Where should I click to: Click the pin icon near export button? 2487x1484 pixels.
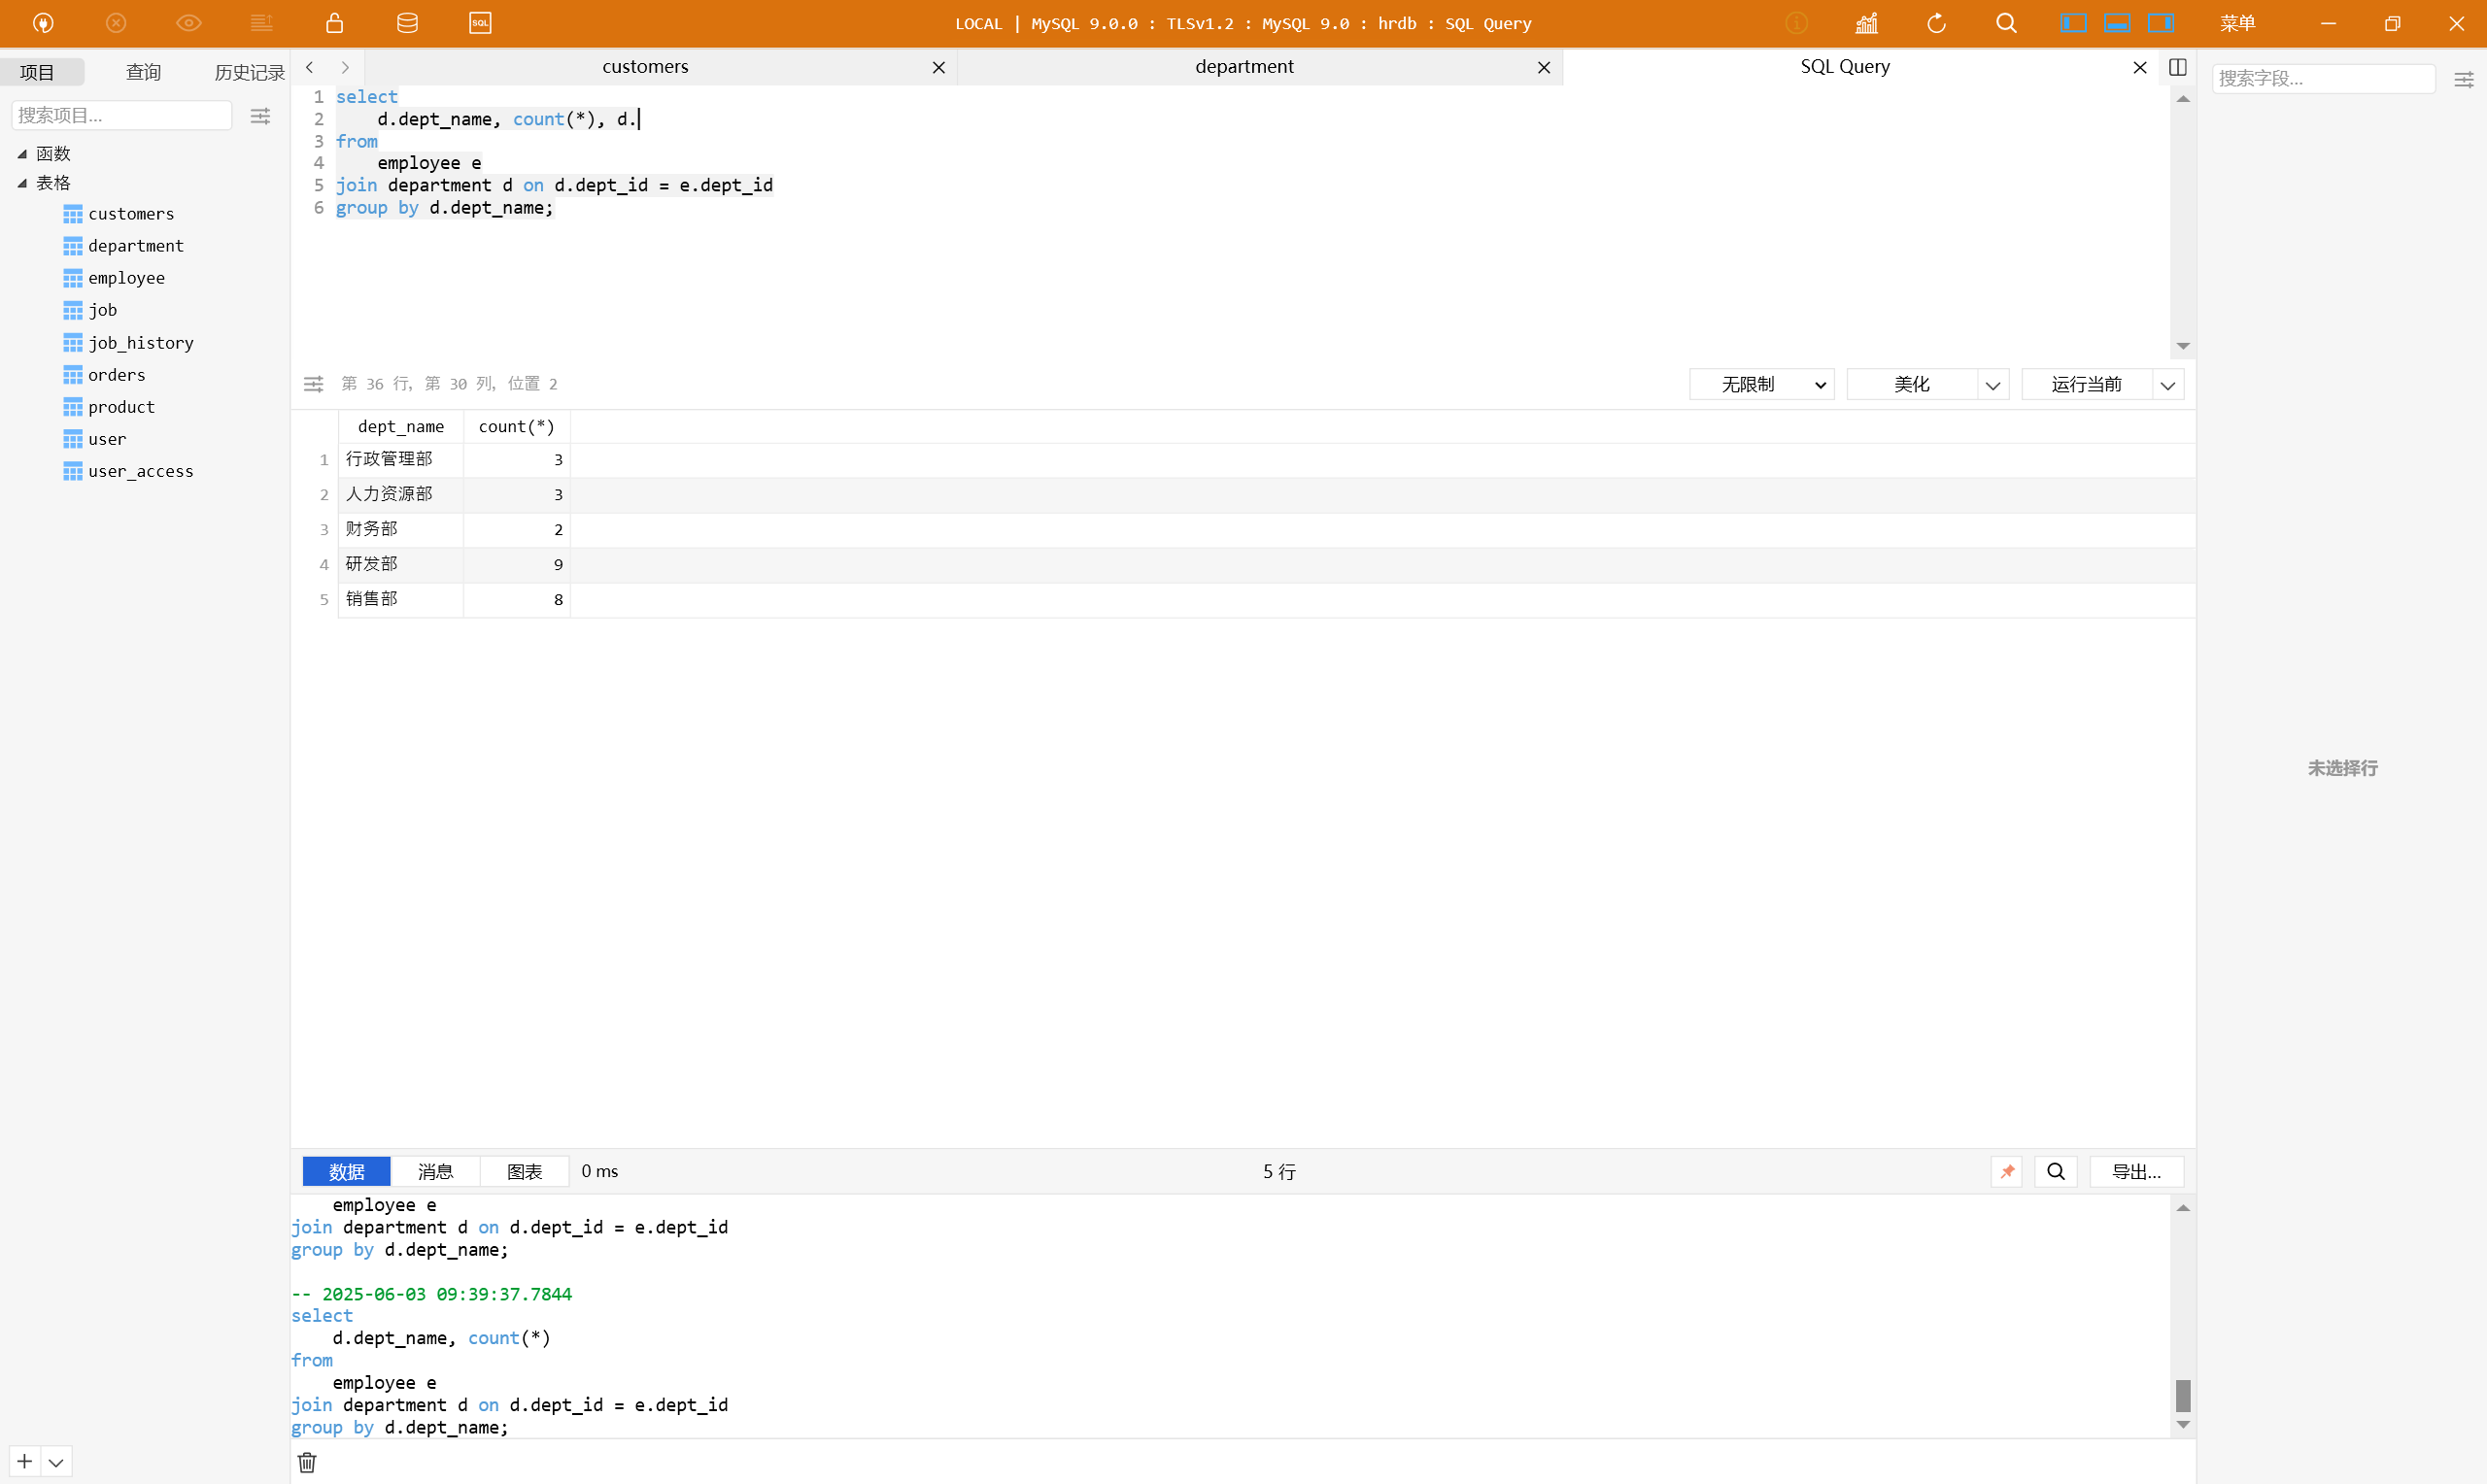coord(2007,1171)
